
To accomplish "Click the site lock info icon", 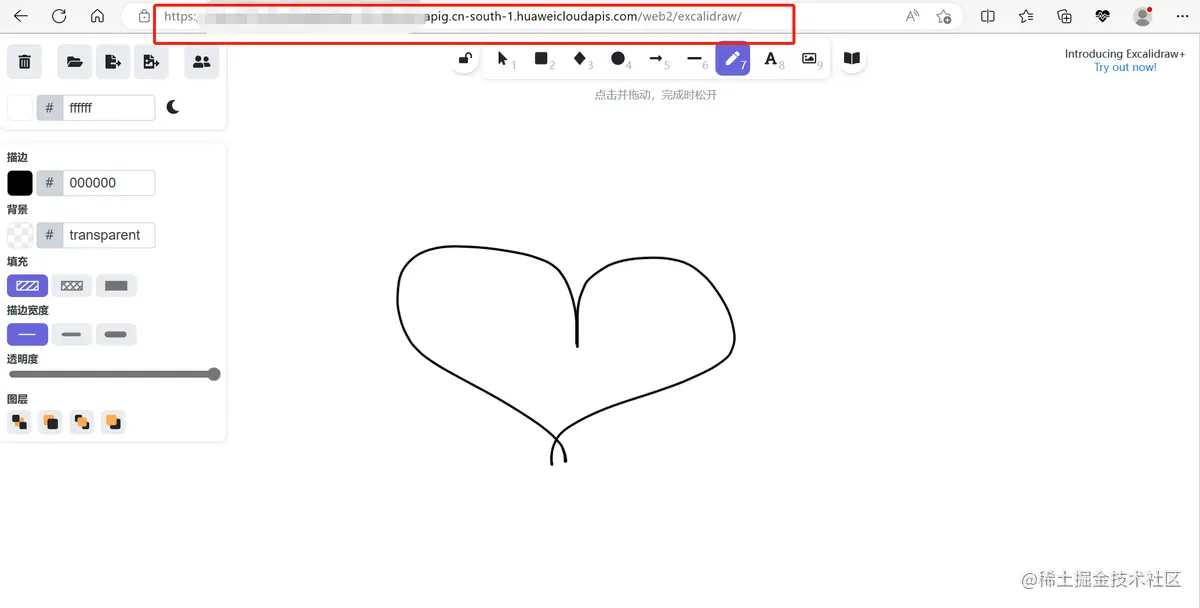I will coord(145,16).
